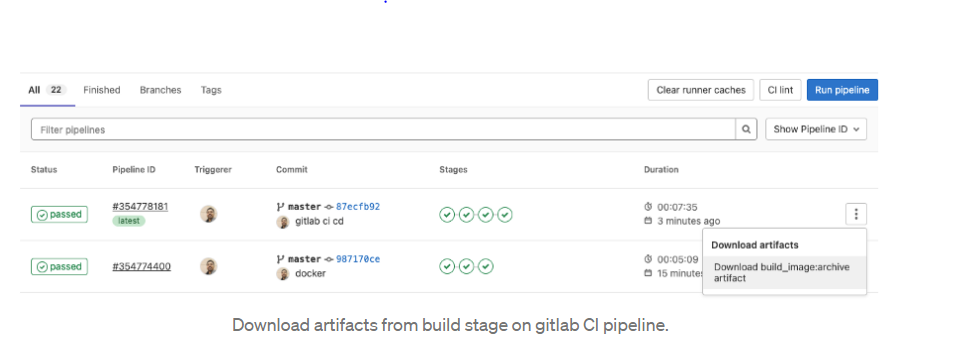This screenshot has height=360, width=962.
Task: Open the three-dot actions menu for latest pipeline
Action: click(856, 214)
